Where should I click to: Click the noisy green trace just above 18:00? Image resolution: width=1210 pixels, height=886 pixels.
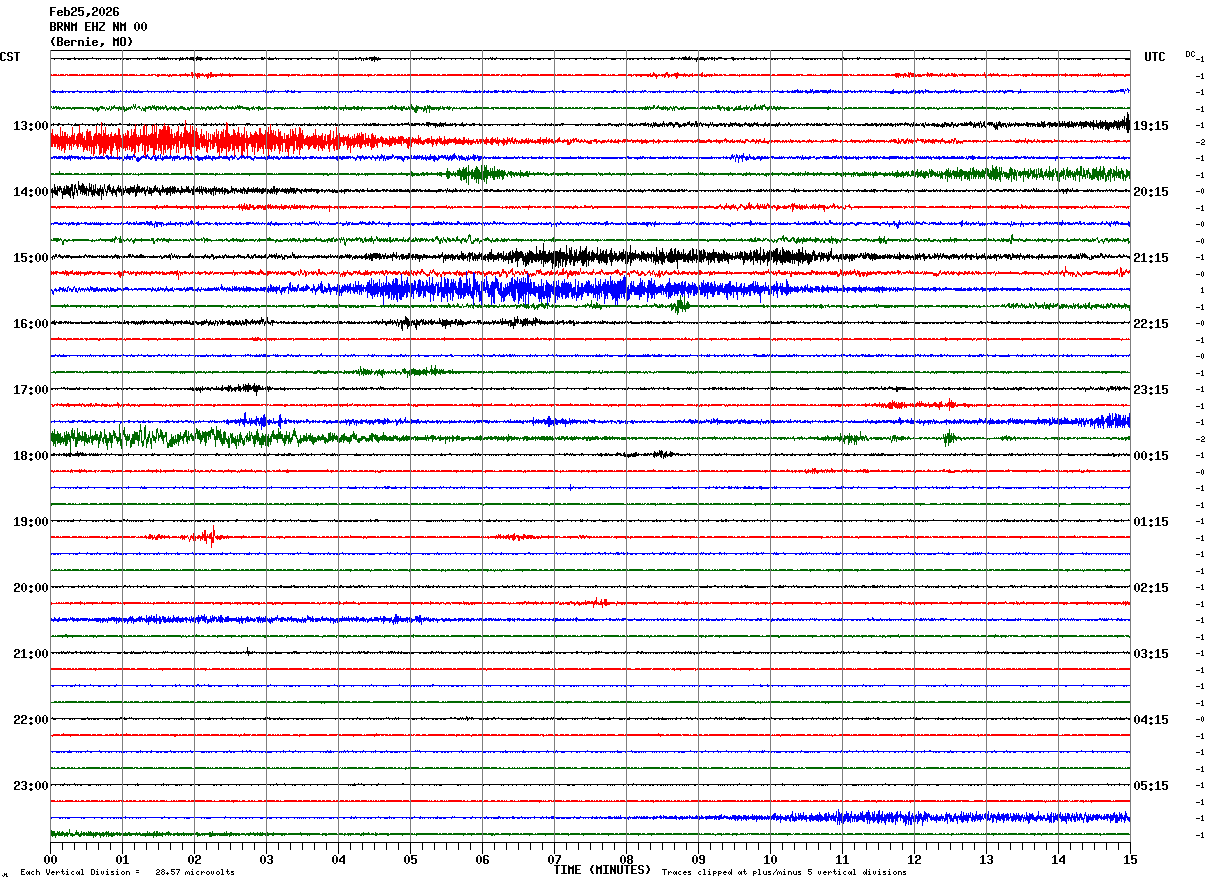590,438
